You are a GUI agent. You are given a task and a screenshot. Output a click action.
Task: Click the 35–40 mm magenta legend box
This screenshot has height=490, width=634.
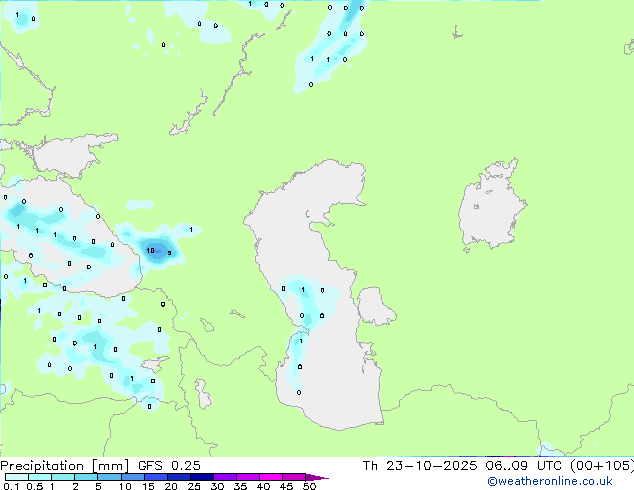pos(248,477)
